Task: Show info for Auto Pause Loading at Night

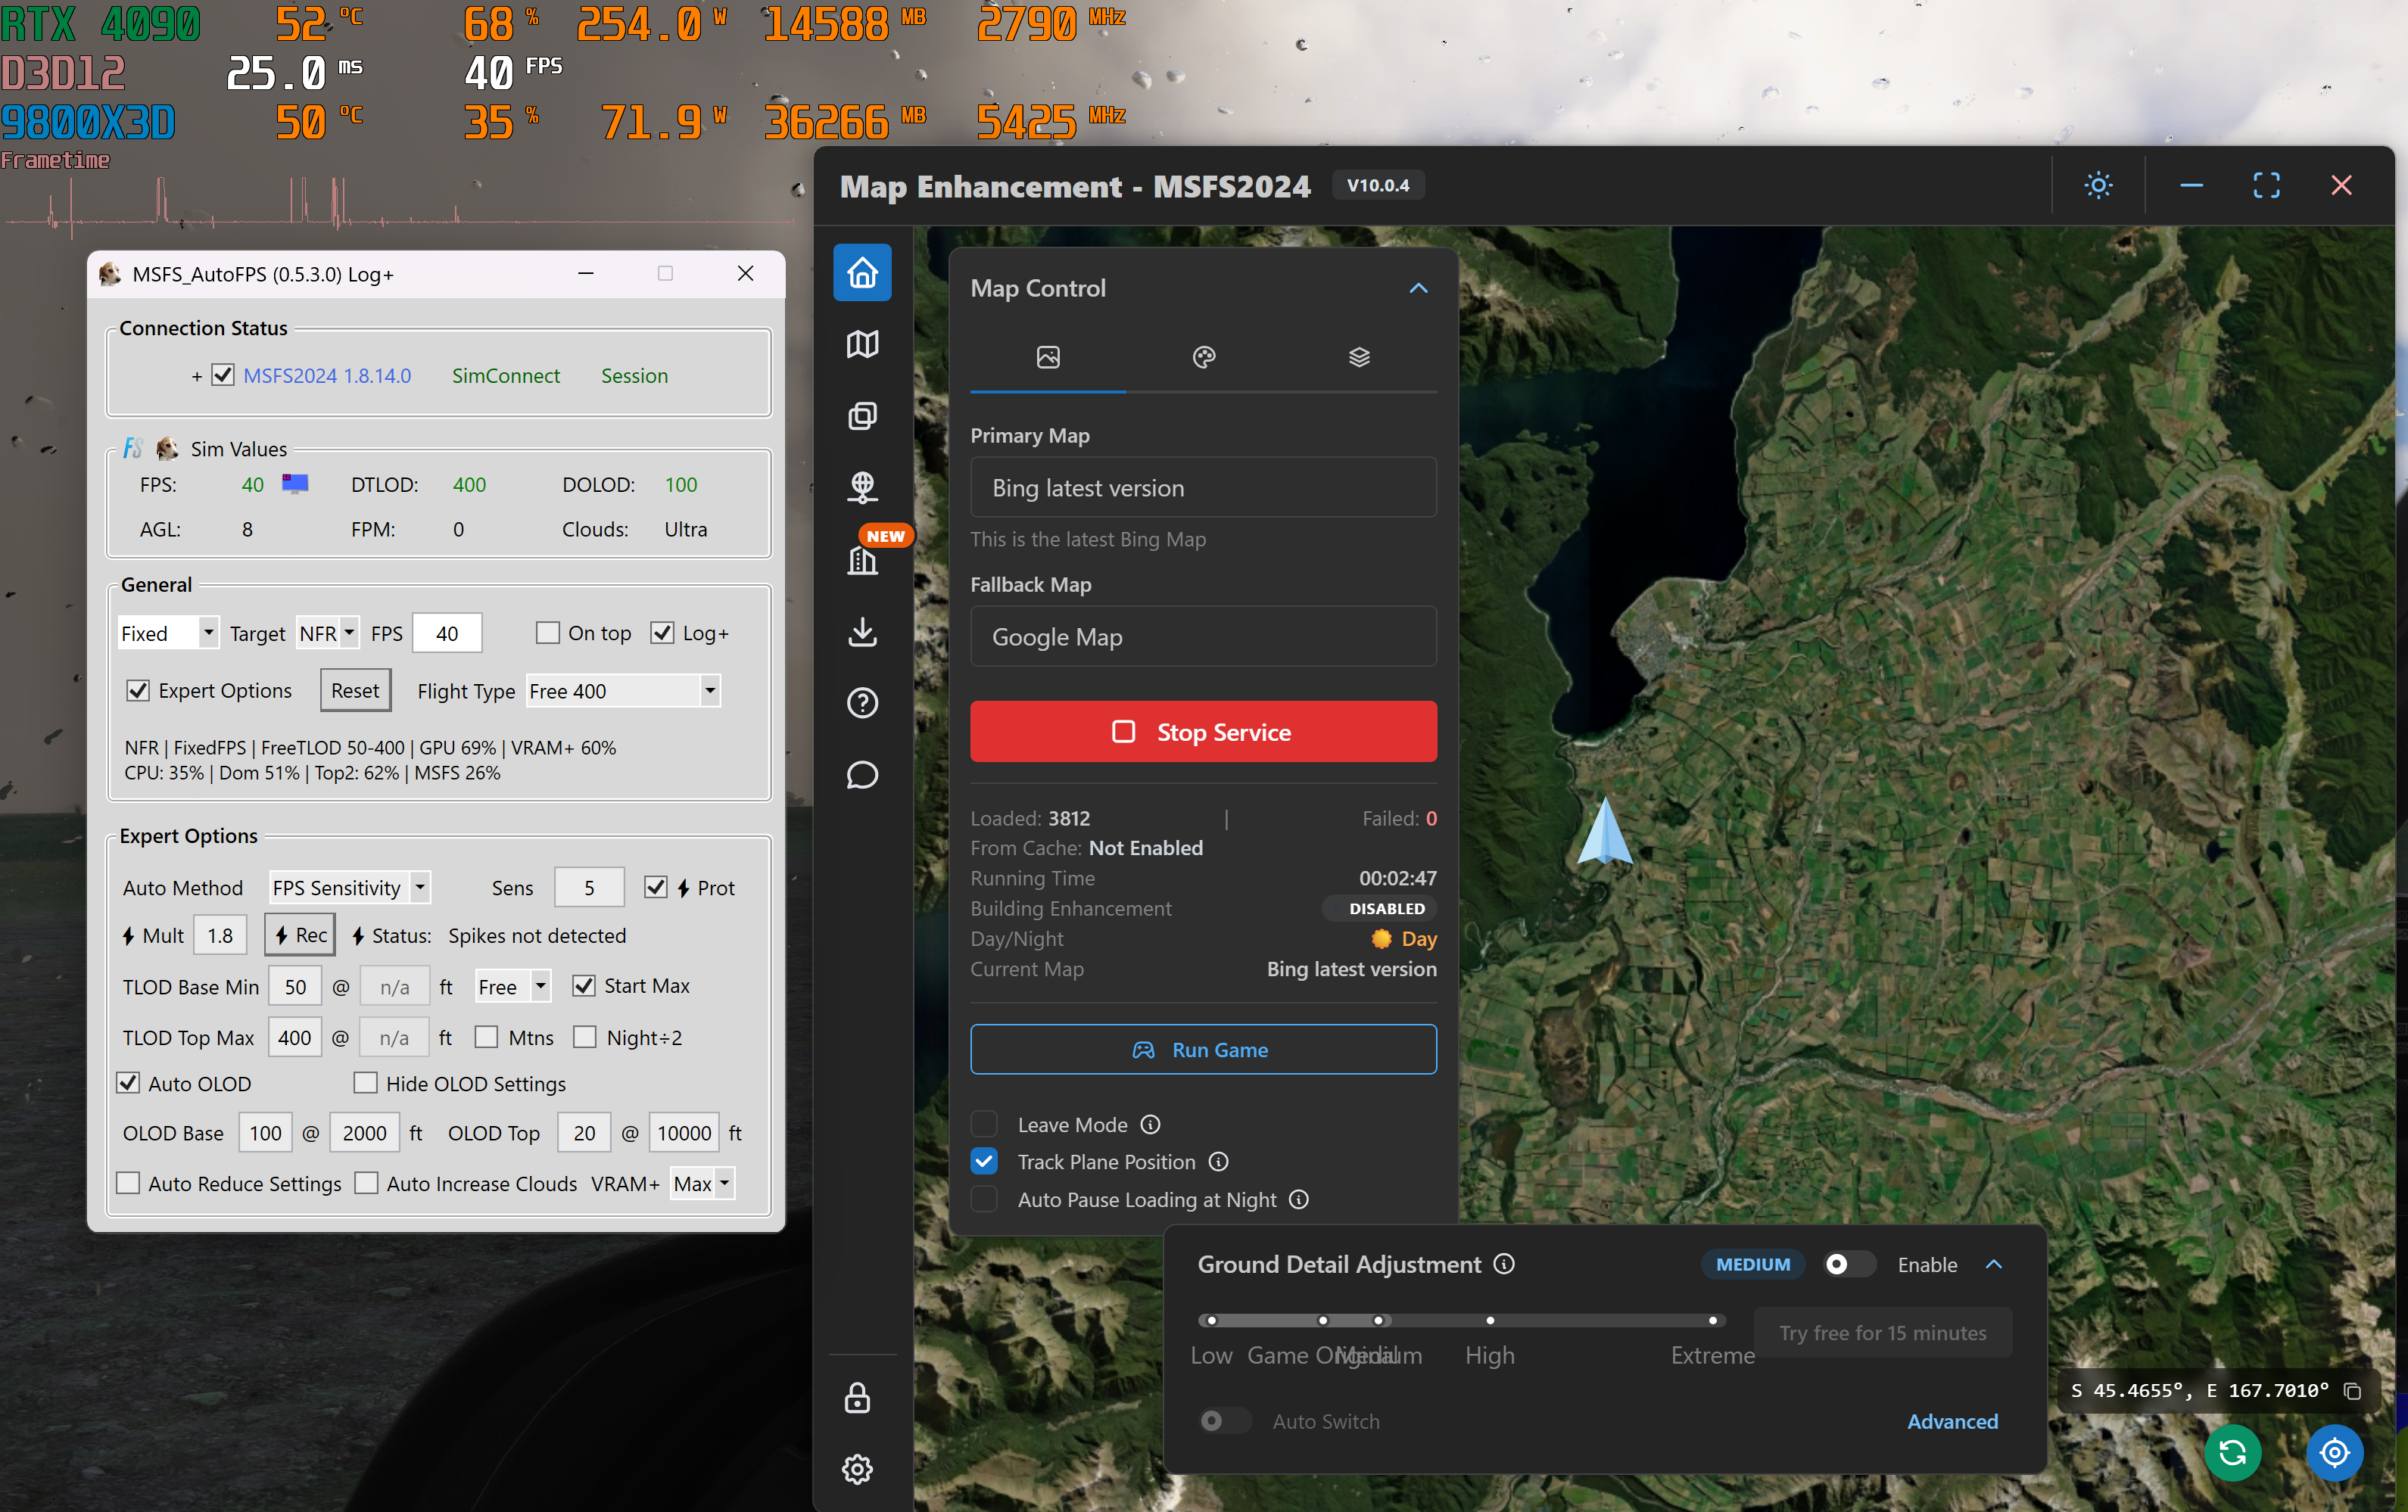Action: pyautogui.click(x=1298, y=1200)
